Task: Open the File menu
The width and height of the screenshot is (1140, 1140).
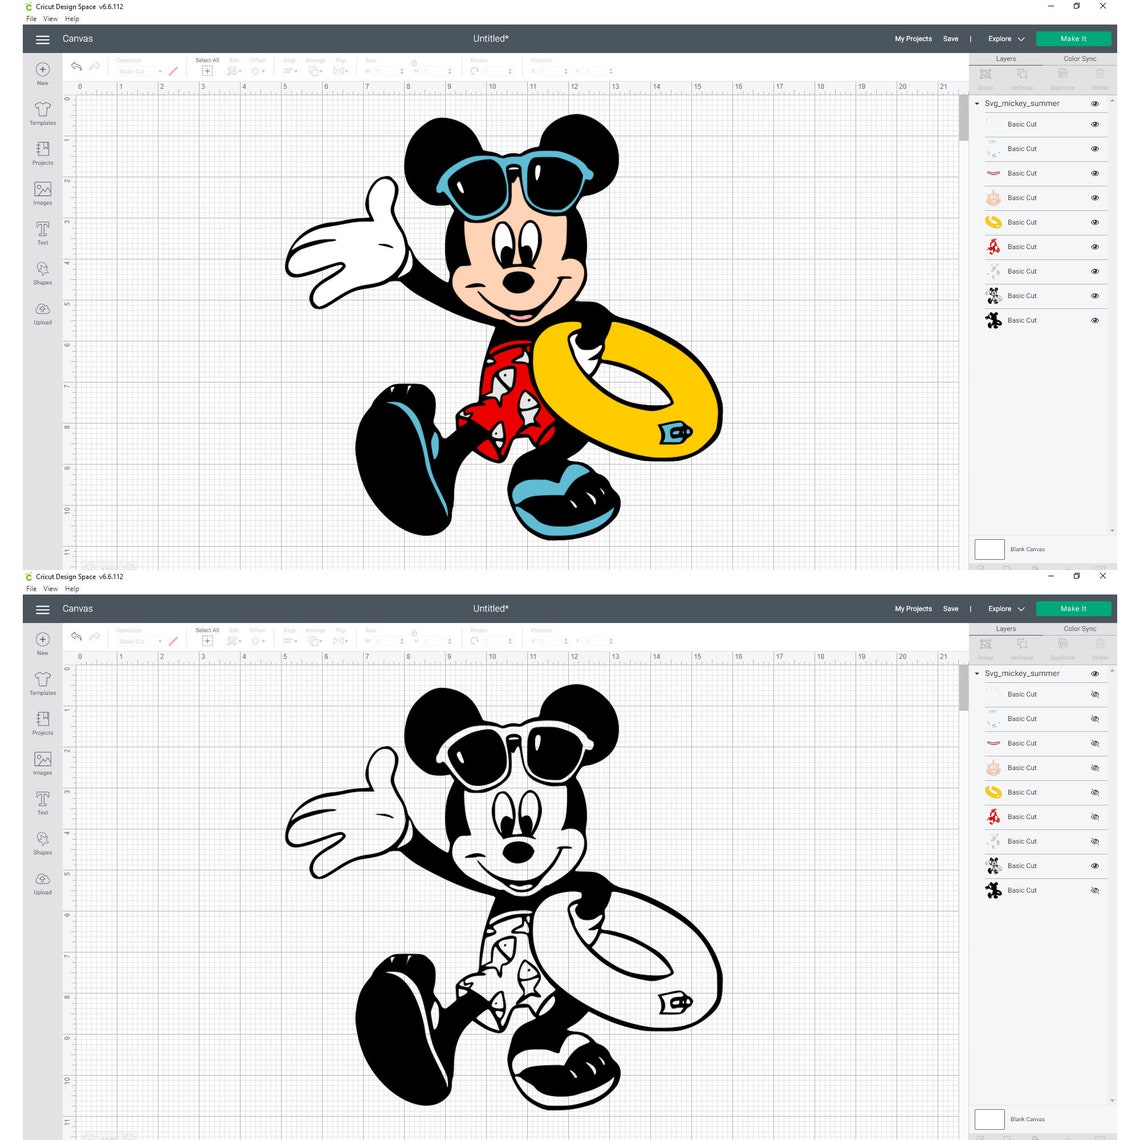Action: click(31, 18)
